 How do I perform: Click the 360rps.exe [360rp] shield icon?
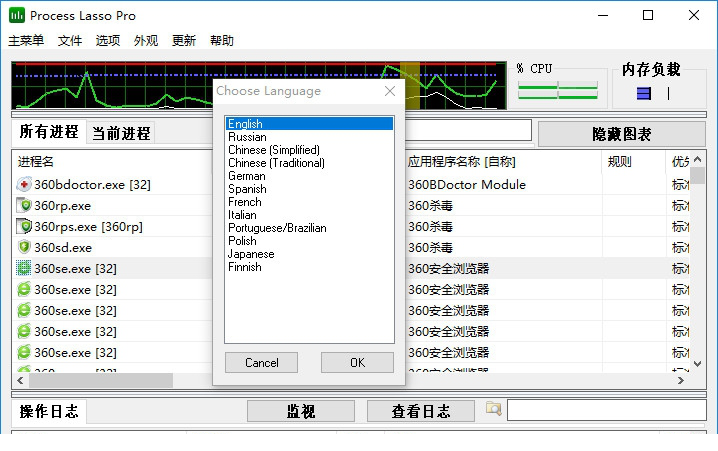(x=24, y=227)
